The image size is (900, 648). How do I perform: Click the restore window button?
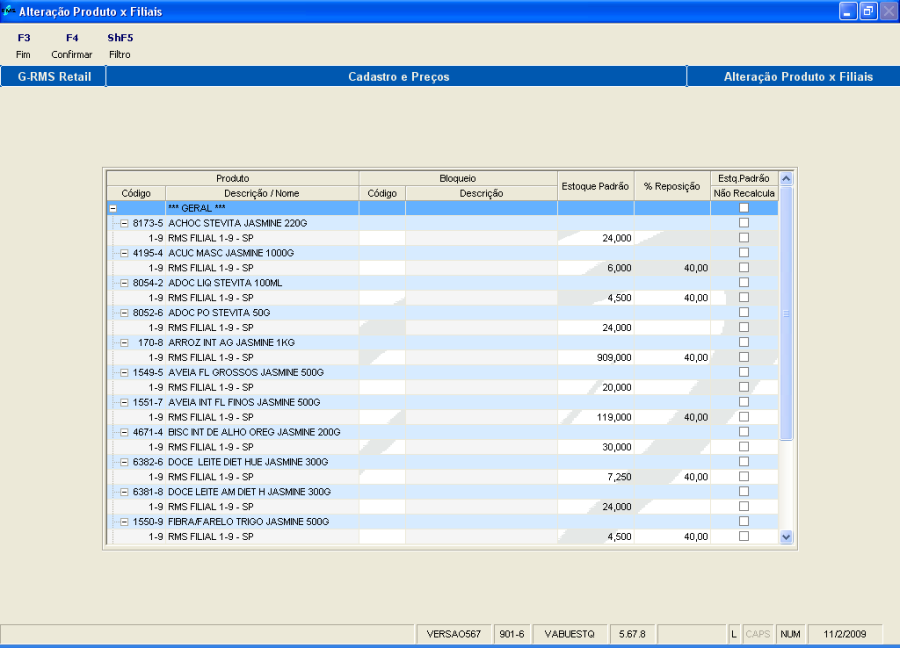[868, 11]
